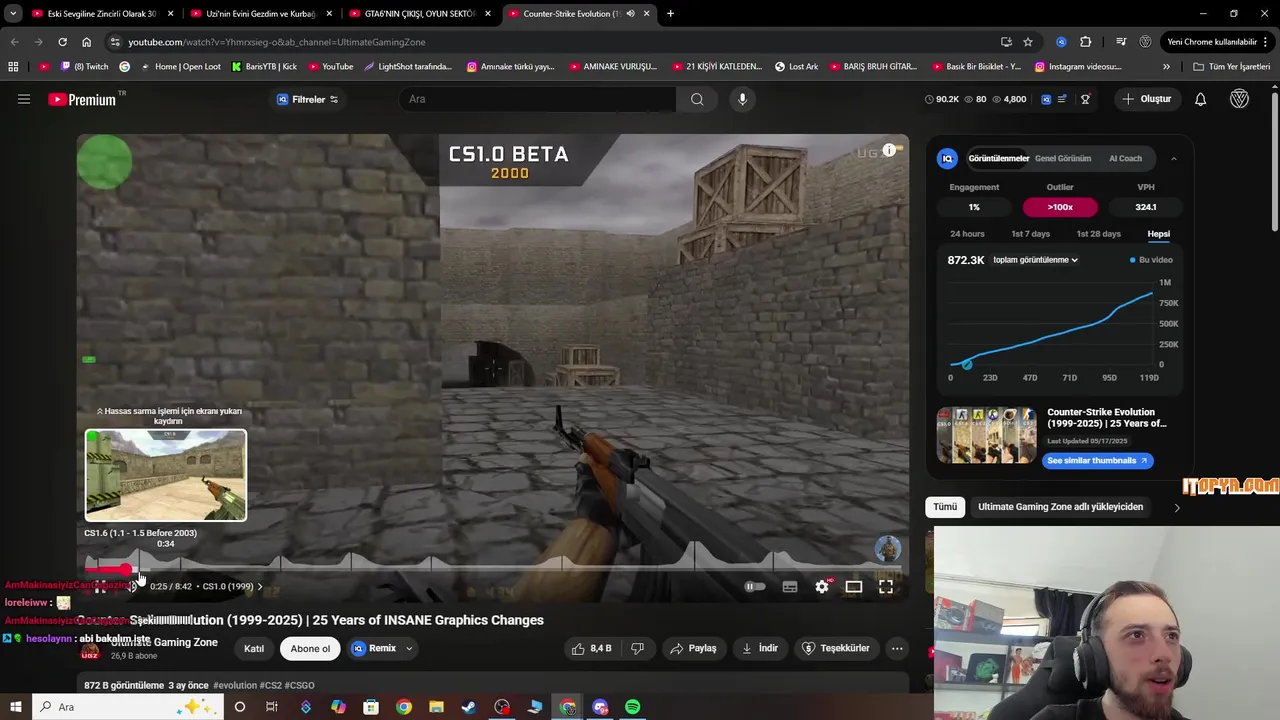Click the search magnifier button
The height and width of the screenshot is (720, 1280).
[697, 99]
